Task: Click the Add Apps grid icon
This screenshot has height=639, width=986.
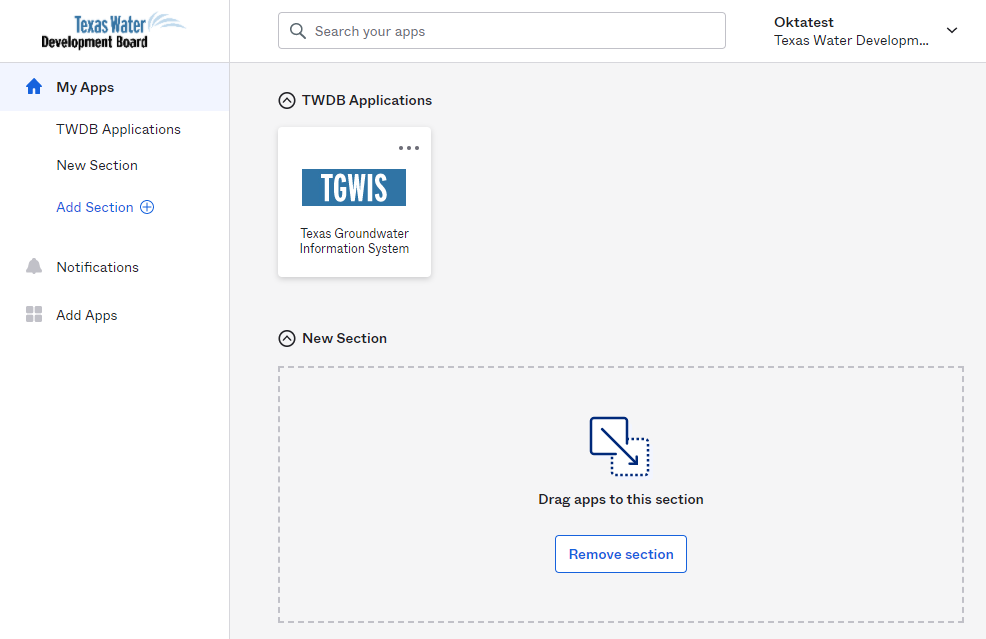Action: (x=34, y=314)
